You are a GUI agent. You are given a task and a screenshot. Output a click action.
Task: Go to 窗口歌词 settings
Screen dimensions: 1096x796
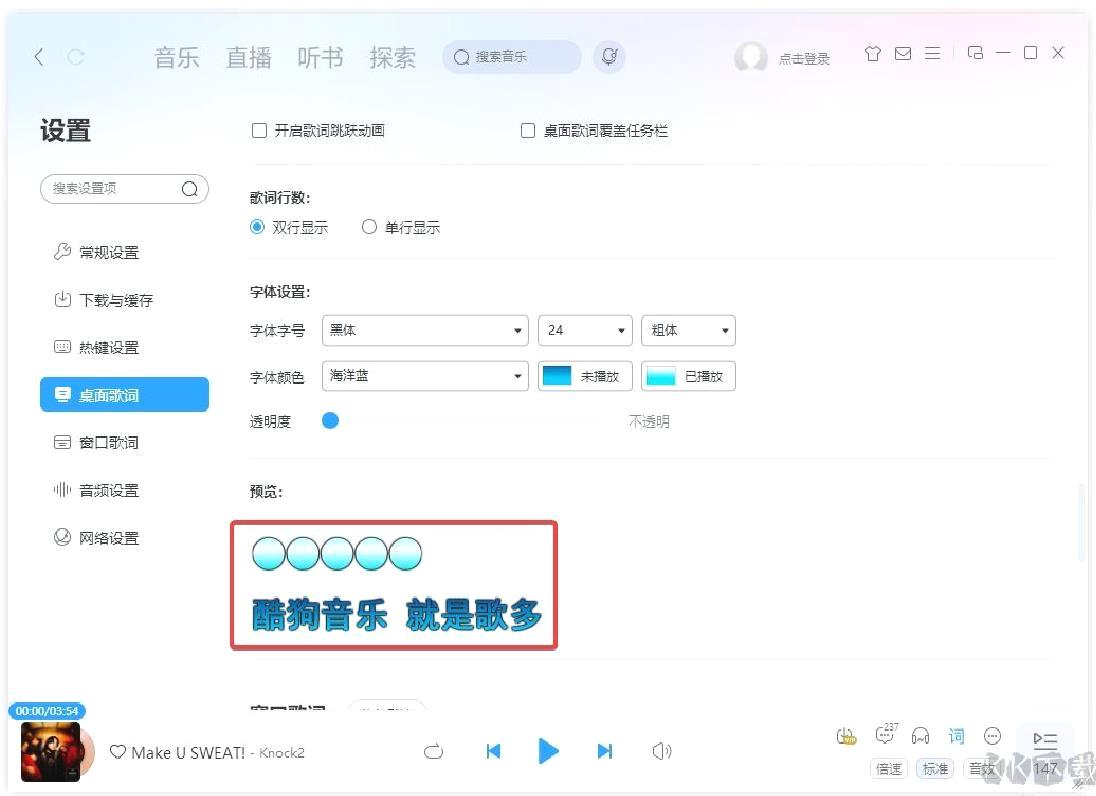[124, 442]
